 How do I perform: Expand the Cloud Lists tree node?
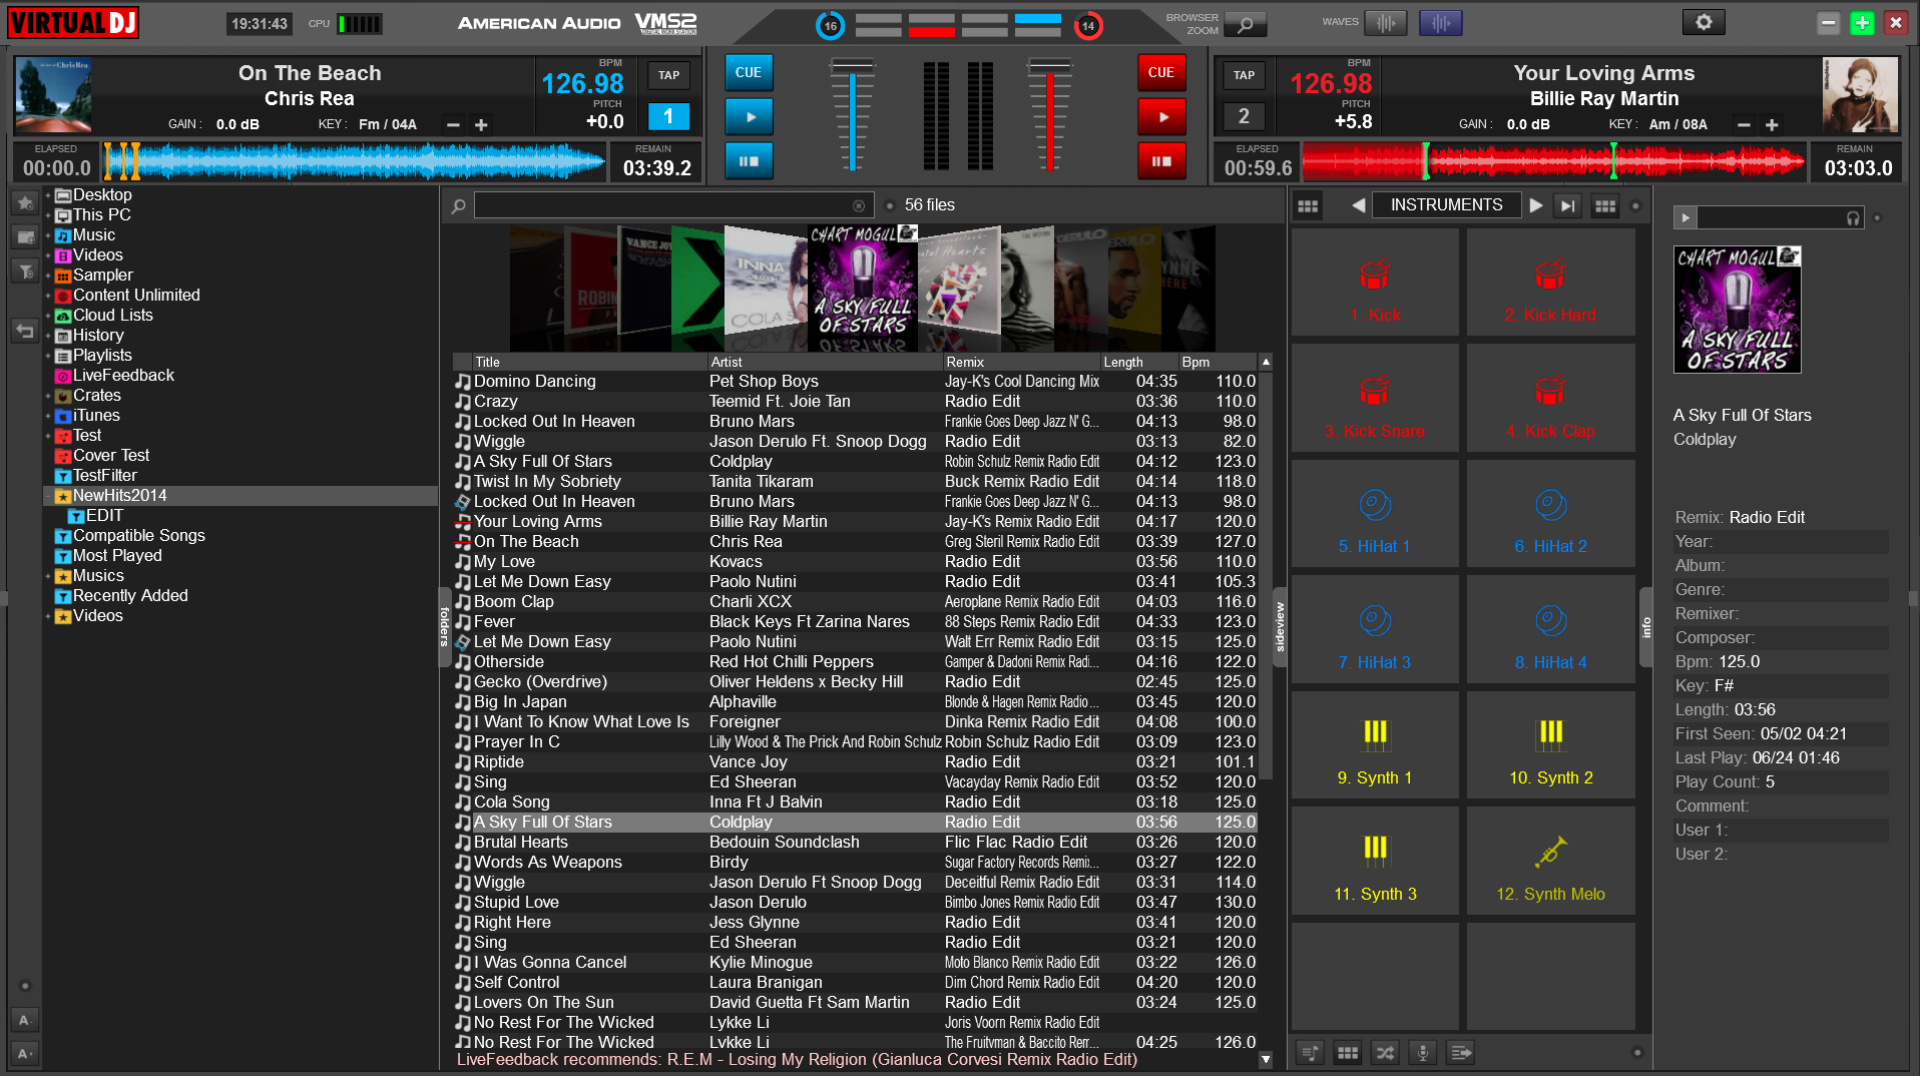click(47, 315)
